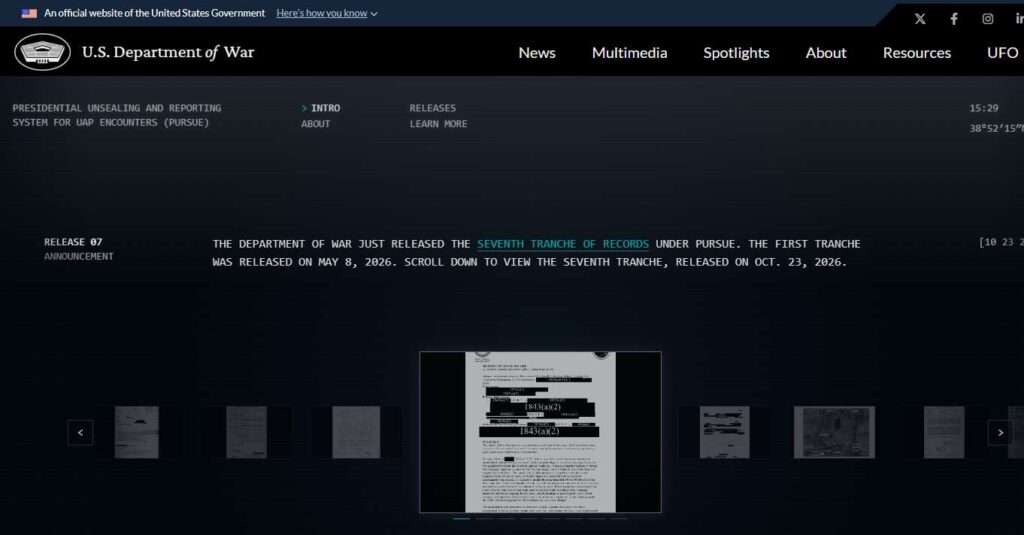Open the Multimedia menu
This screenshot has width=1024, height=535.
coord(630,53)
